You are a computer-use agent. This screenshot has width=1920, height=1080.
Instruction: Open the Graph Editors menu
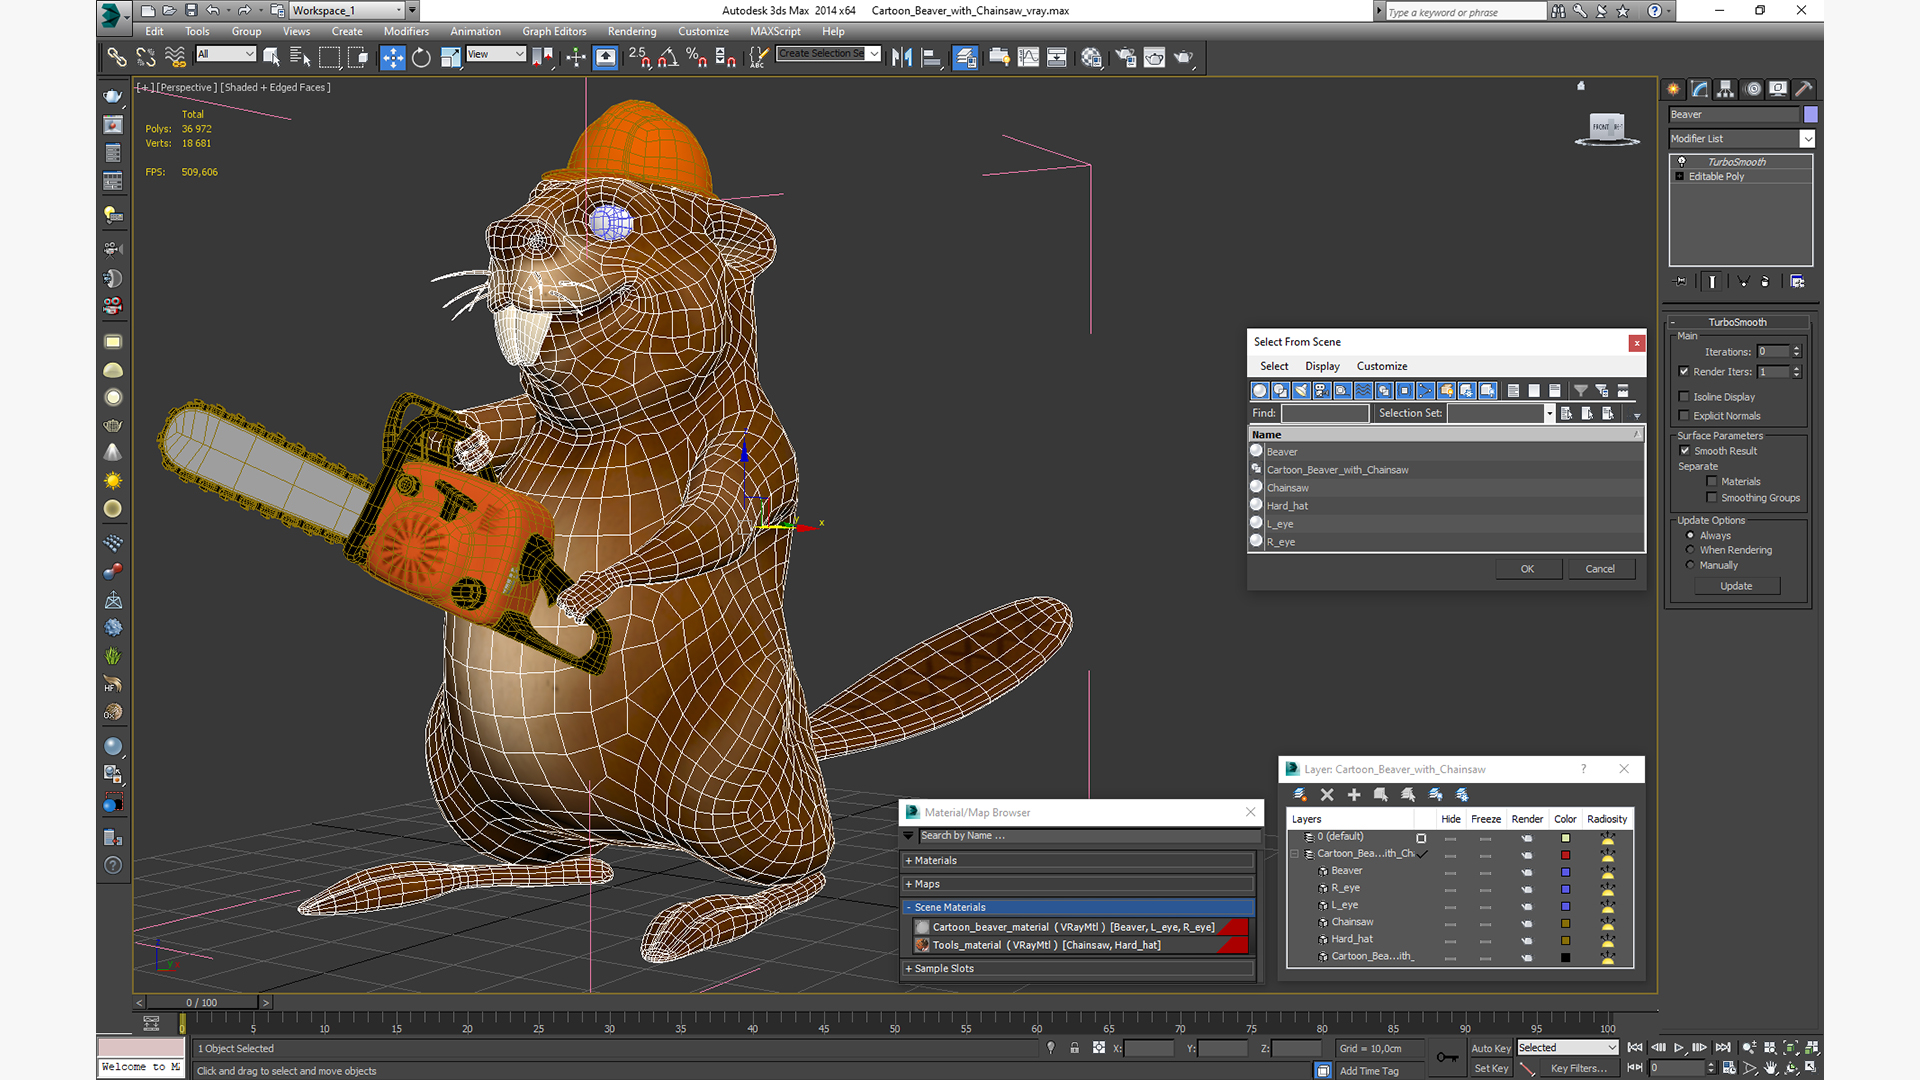coord(554,32)
